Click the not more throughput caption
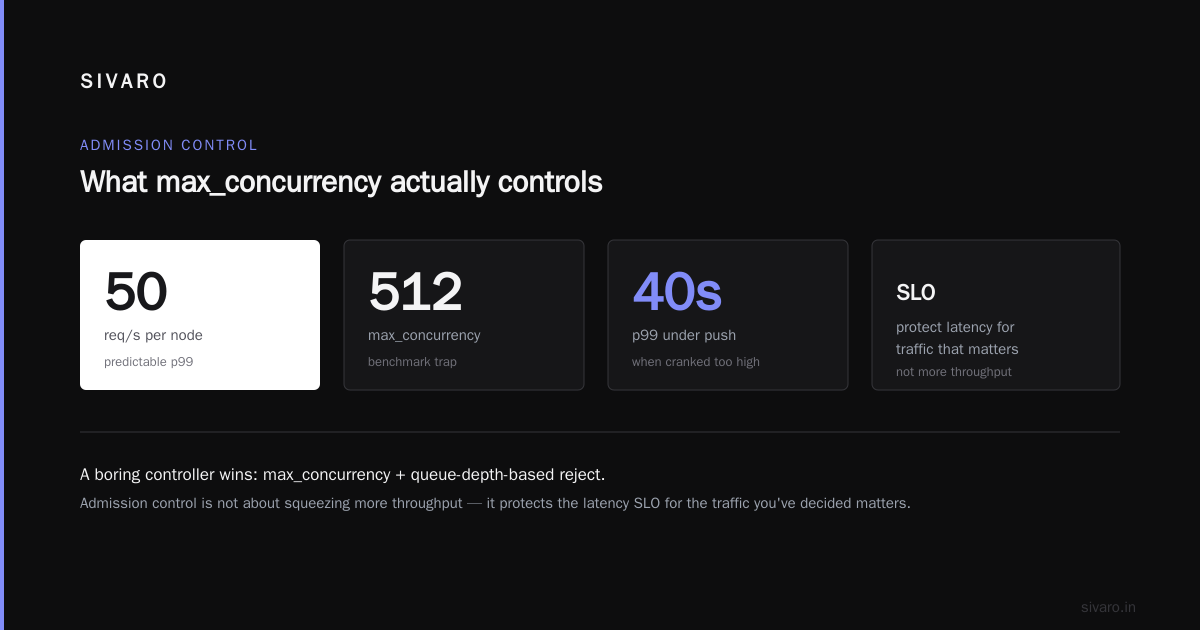 [x=954, y=372]
